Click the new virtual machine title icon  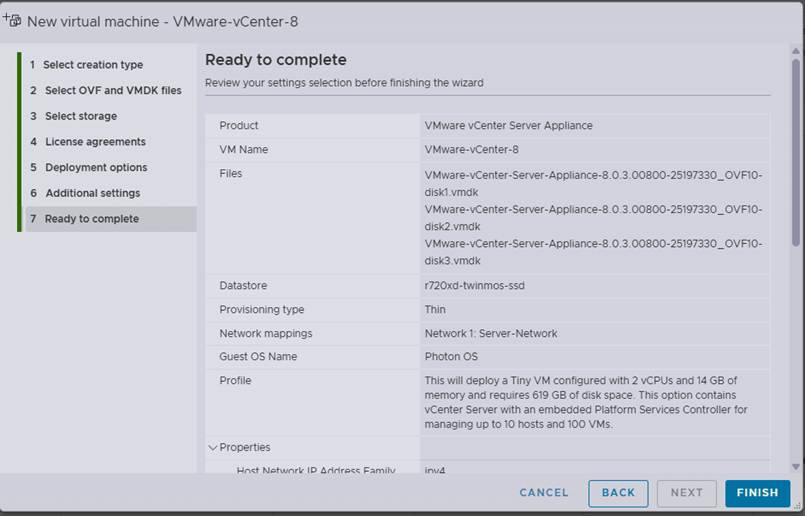(12, 21)
